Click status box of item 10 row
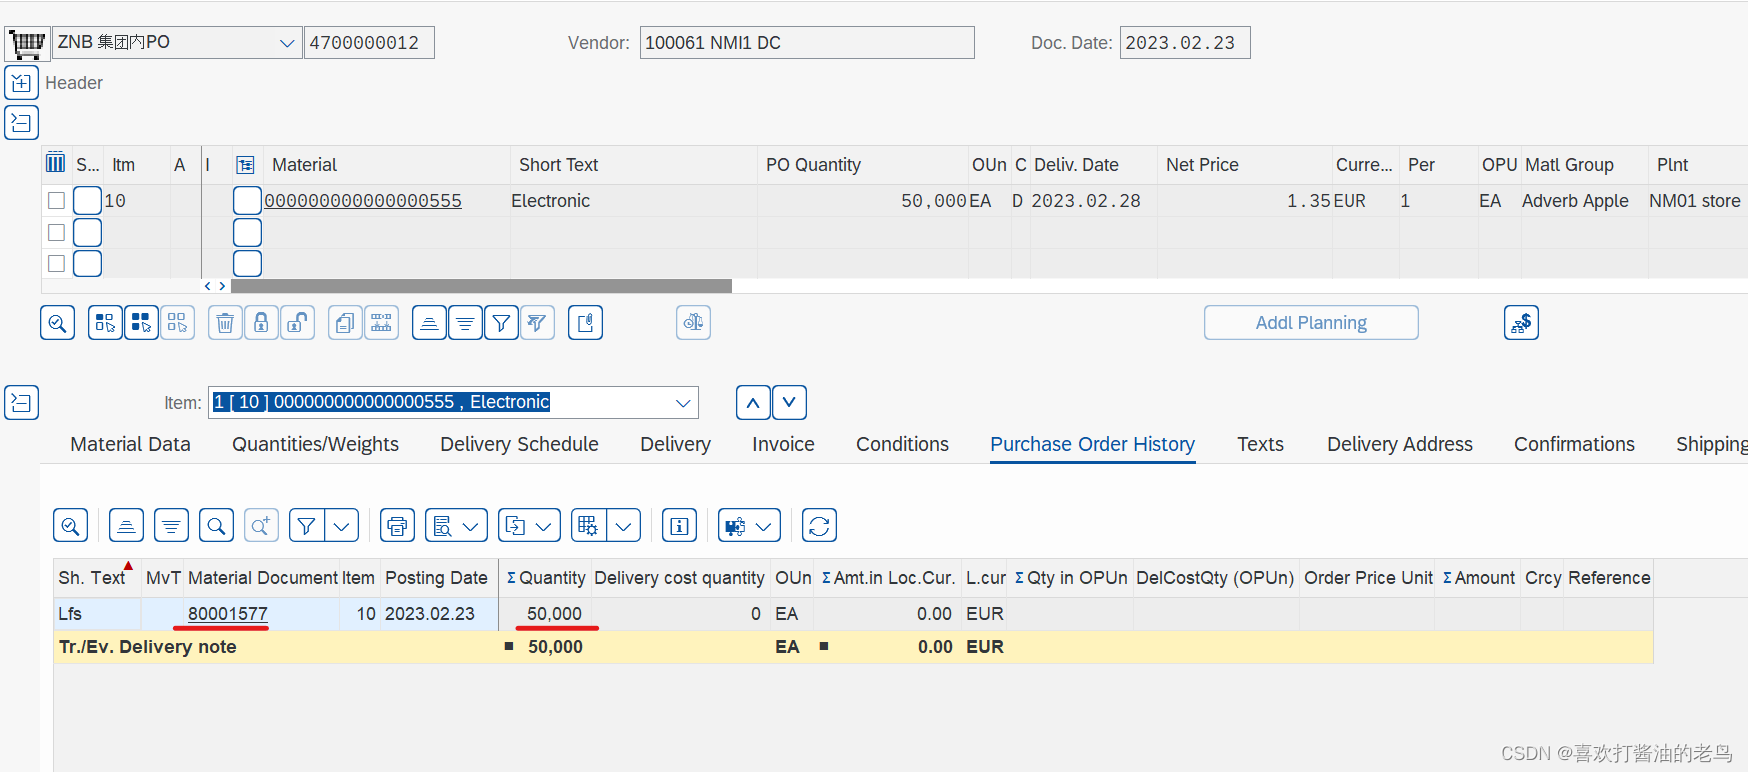 click(87, 201)
